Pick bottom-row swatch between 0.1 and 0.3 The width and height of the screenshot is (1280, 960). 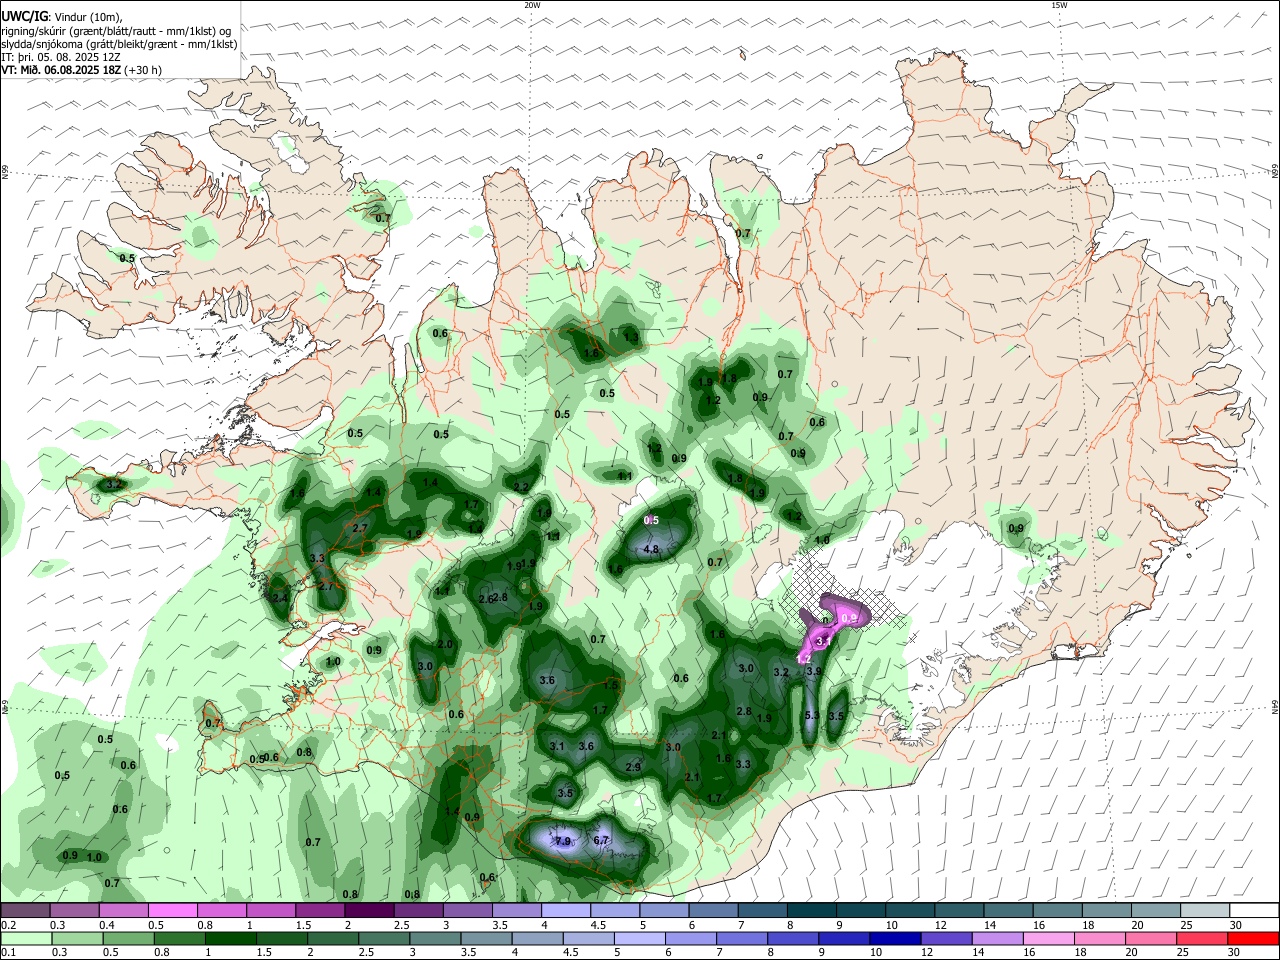click(x=26, y=938)
